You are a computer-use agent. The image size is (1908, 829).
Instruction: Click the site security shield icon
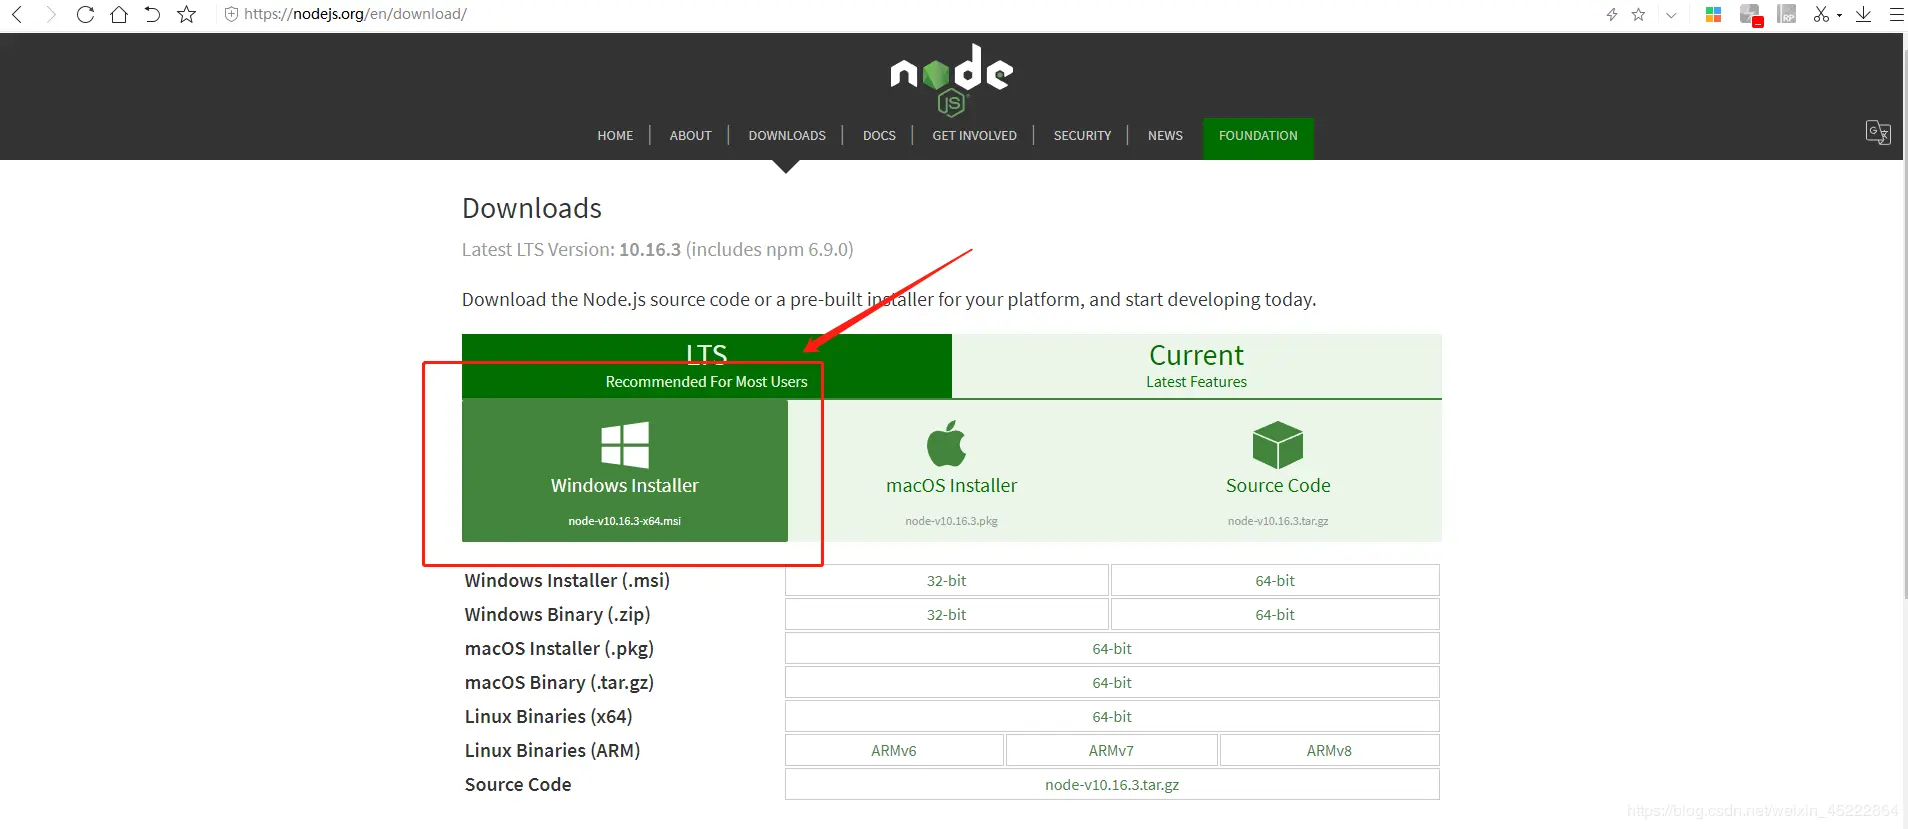tap(231, 14)
